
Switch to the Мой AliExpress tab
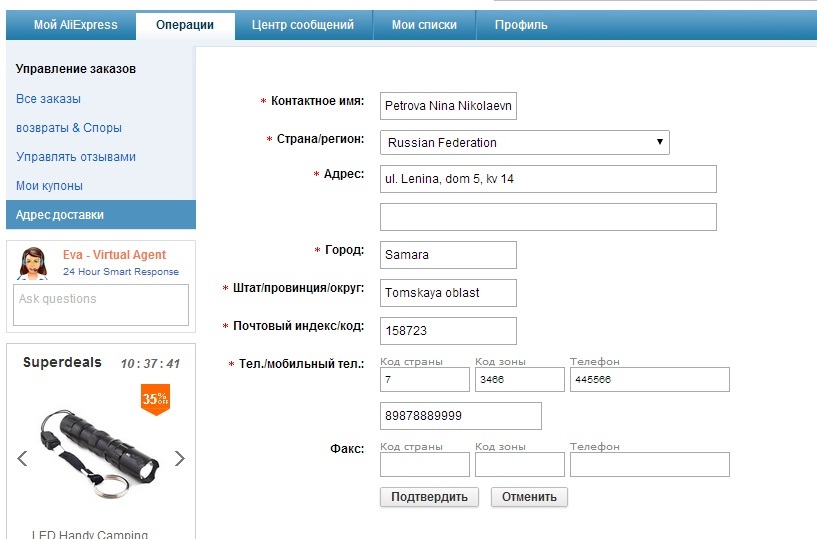pyautogui.click(x=75, y=25)
